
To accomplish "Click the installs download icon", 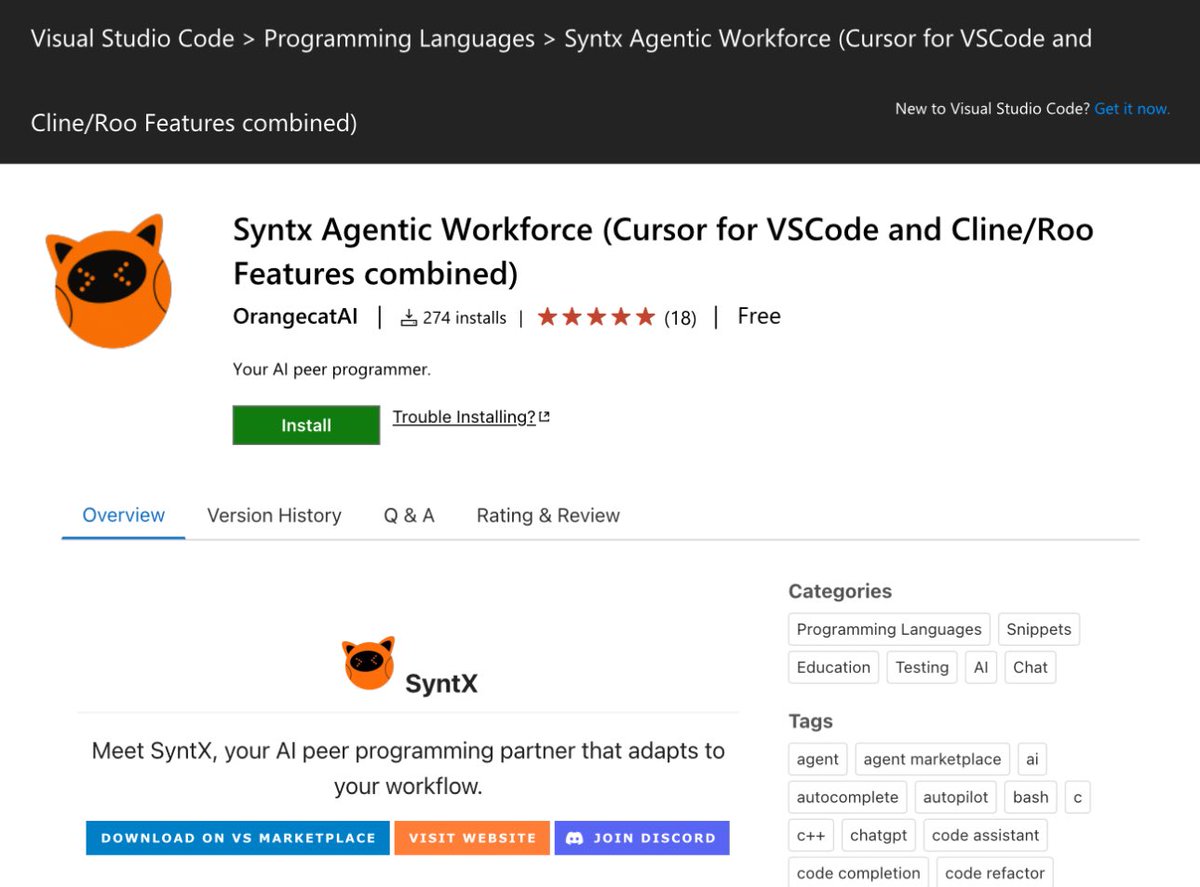I will [x=408, y=318].
